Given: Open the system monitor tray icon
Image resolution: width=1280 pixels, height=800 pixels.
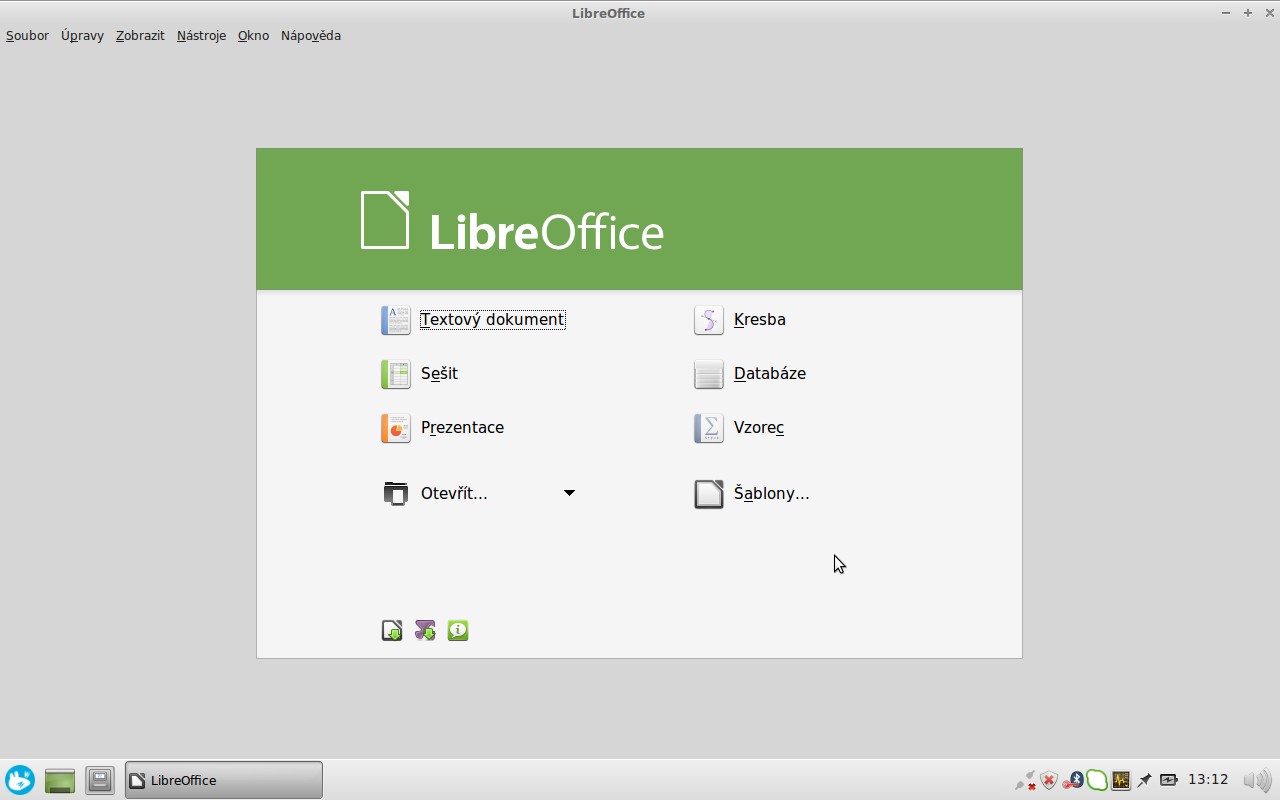Looking at the screenshot, I should 1121,780.
